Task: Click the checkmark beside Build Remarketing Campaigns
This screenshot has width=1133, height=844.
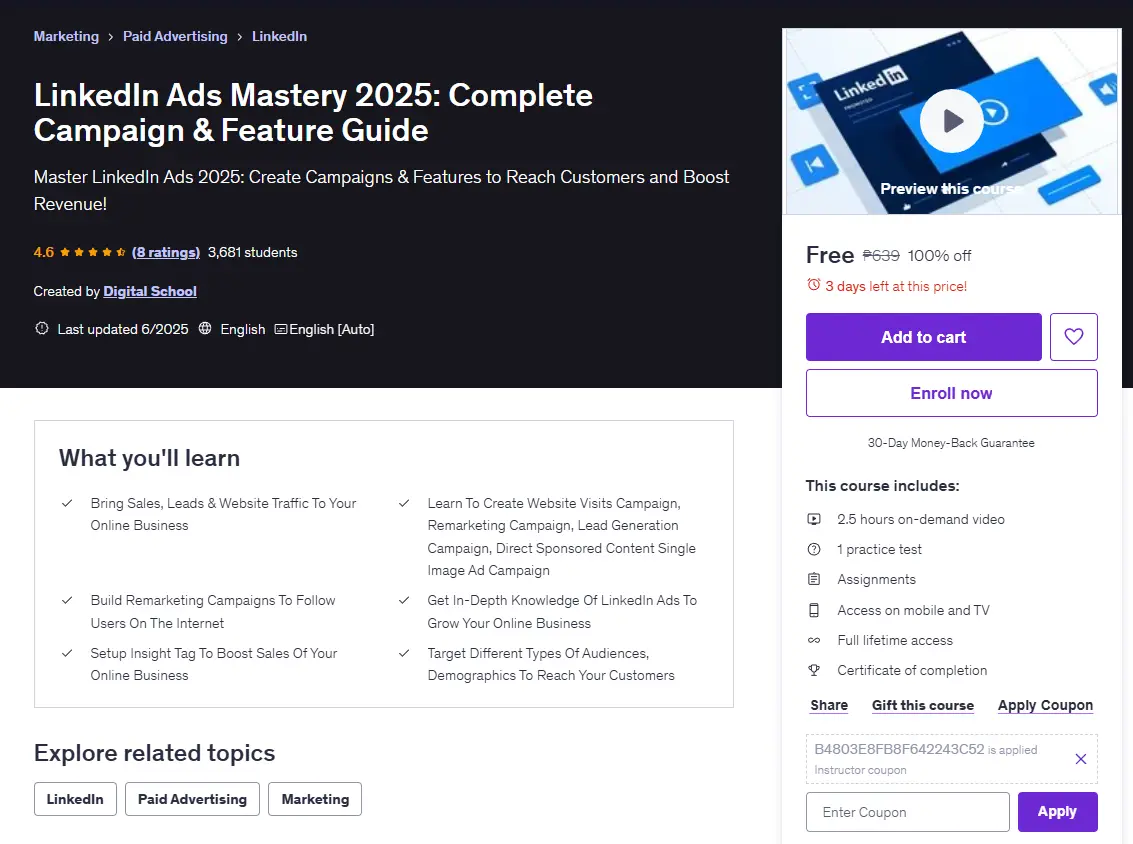Action: [67, 600]
